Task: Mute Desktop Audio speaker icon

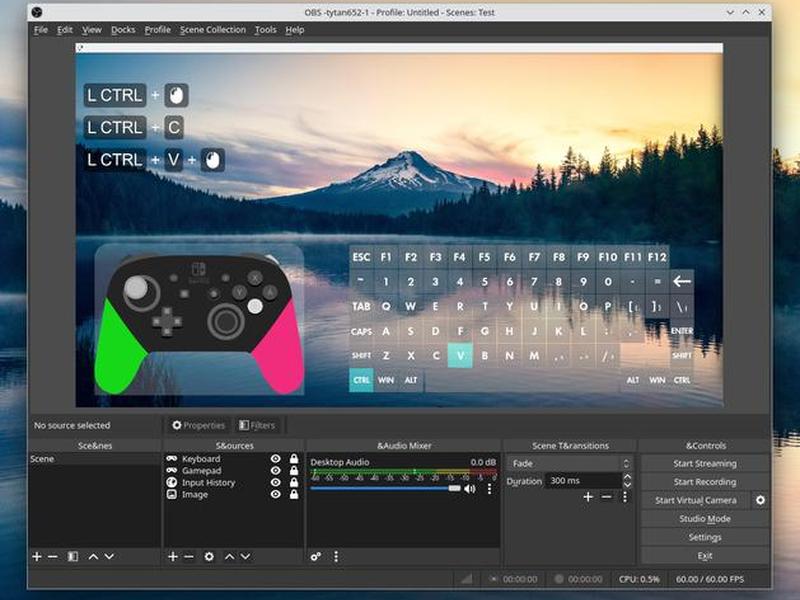Action: coord(470,489)
